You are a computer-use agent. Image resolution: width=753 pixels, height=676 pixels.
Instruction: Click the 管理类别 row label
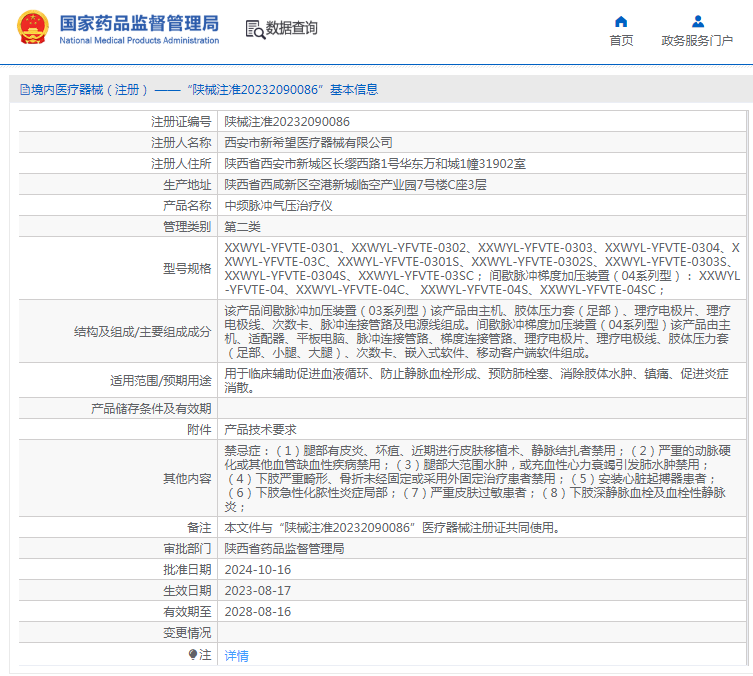pyautogui.click(x=187, y=227)
